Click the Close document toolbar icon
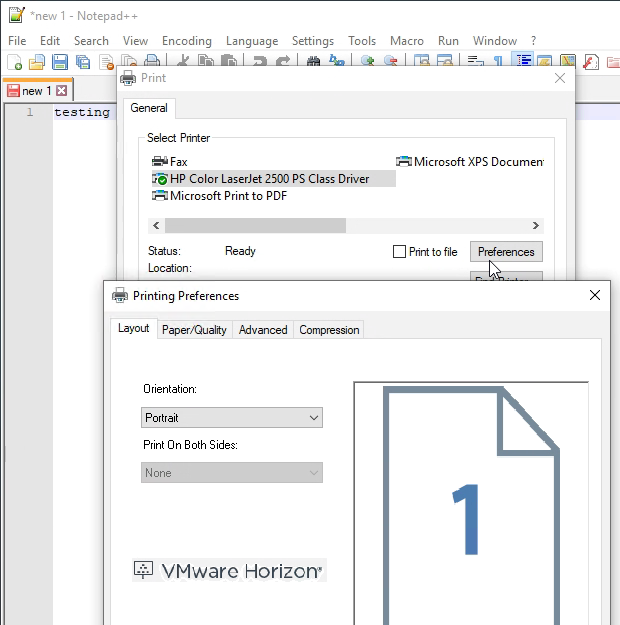The image size is (620, 625). tap(106, 62)
